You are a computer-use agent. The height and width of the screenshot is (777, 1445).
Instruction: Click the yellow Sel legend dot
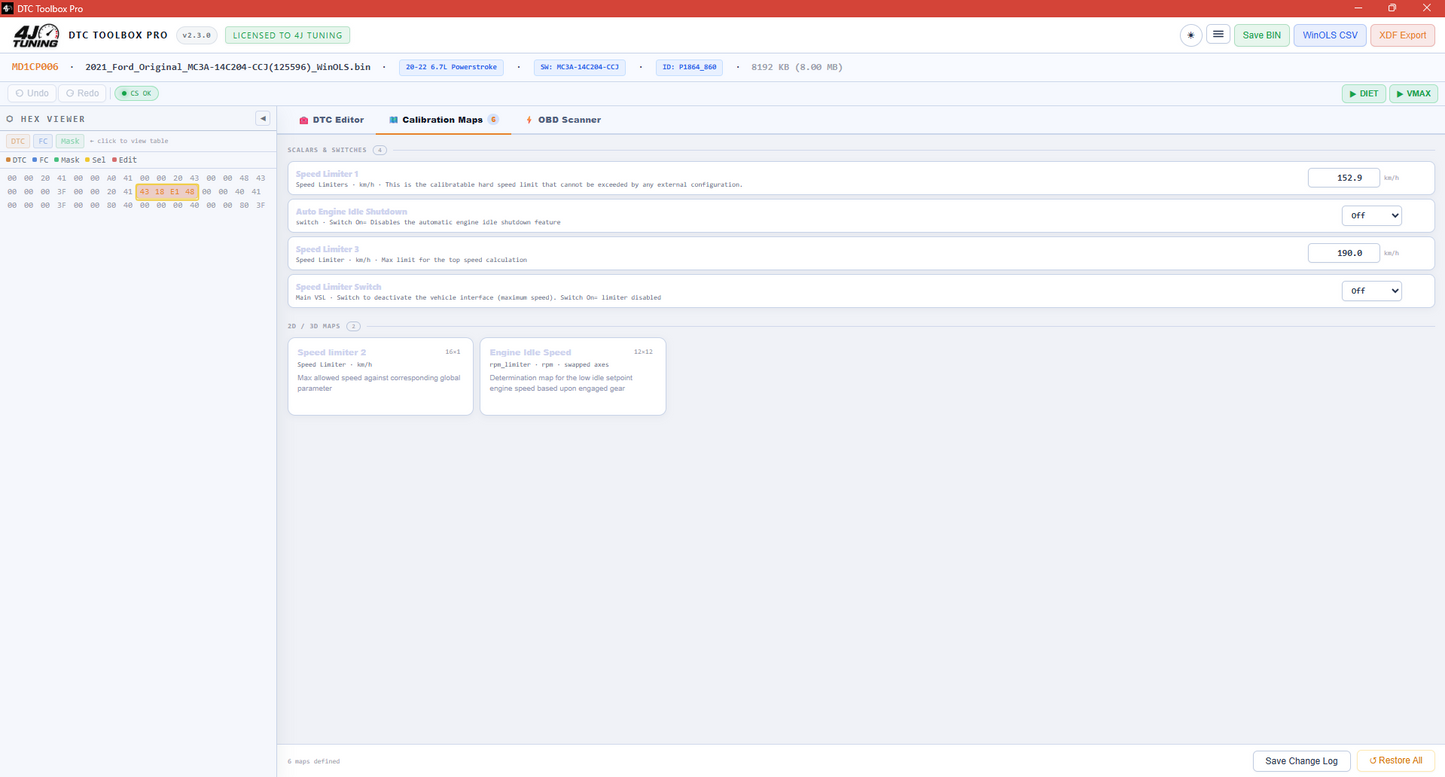[x=87, y=160]
